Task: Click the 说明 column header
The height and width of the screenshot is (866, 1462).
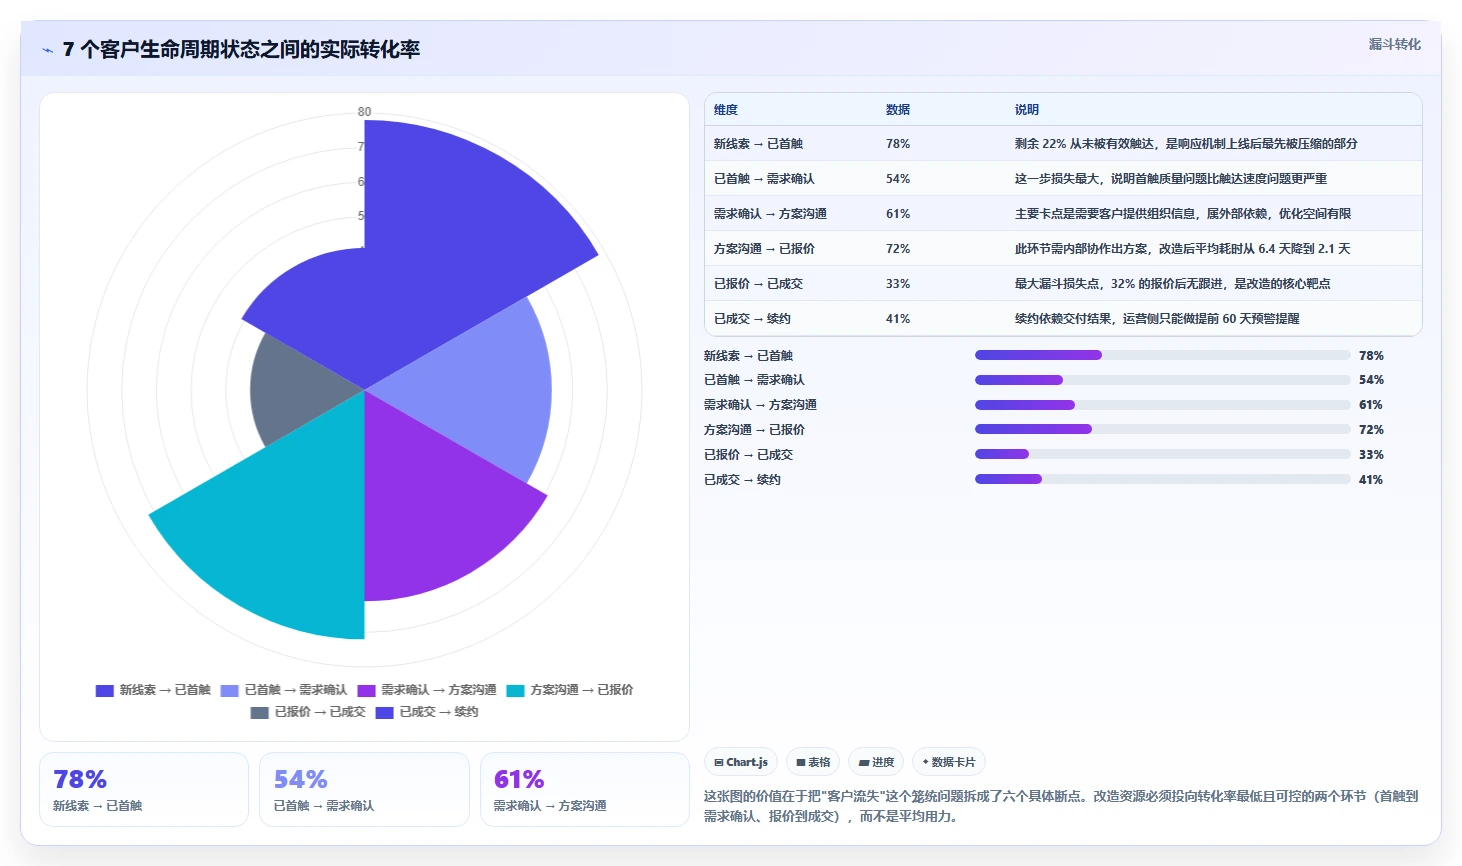Action: click(1027, 110)
